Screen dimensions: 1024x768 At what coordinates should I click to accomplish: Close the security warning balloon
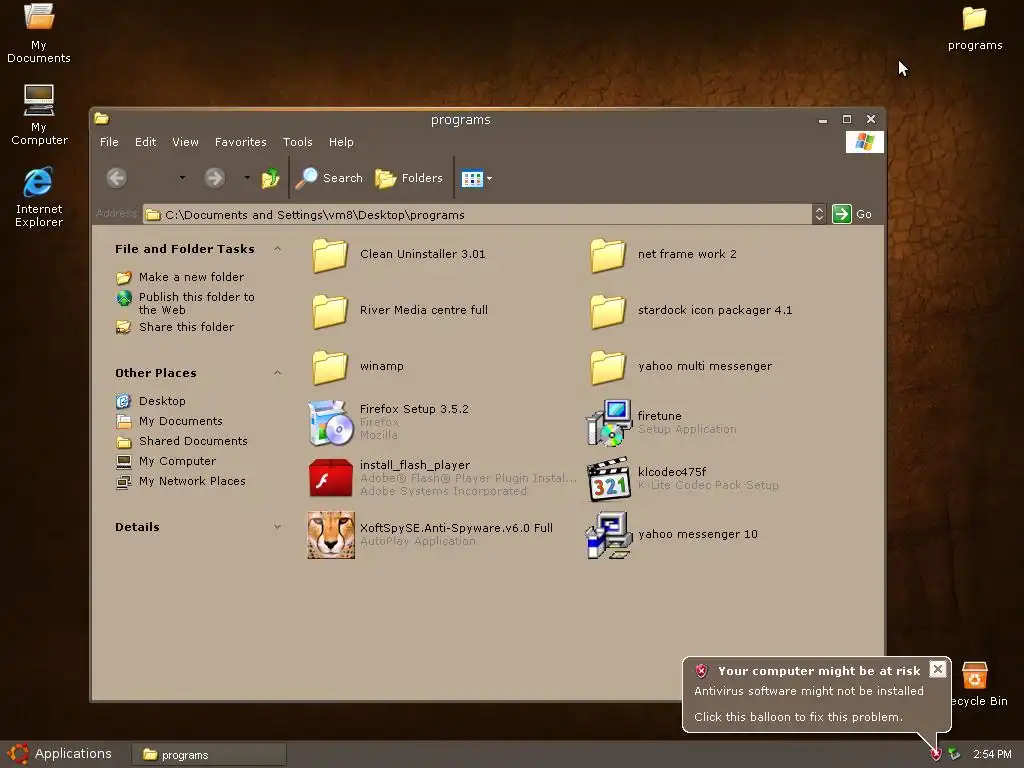pyautogui.click(x=937, y=669)
